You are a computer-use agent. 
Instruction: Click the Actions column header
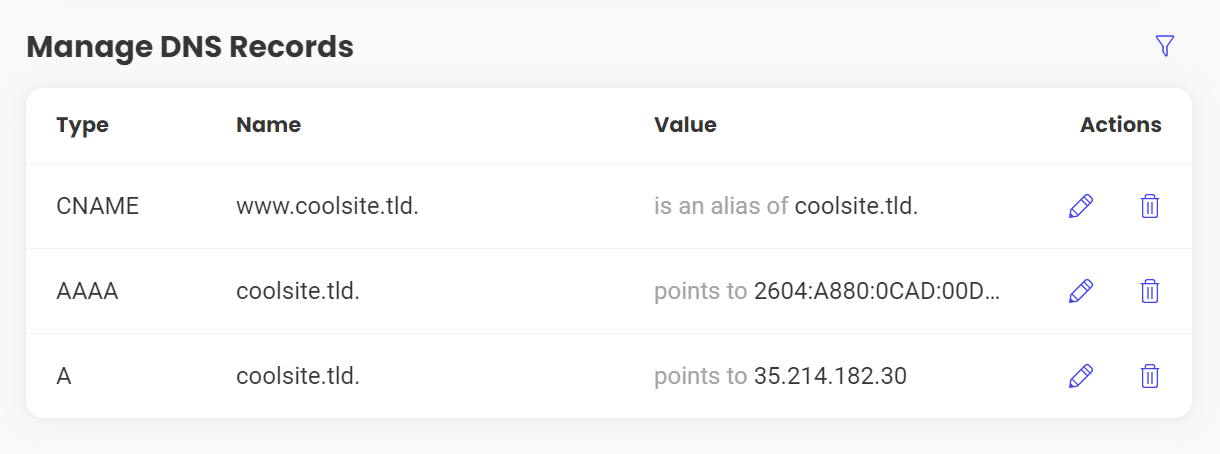point(1120,125)
